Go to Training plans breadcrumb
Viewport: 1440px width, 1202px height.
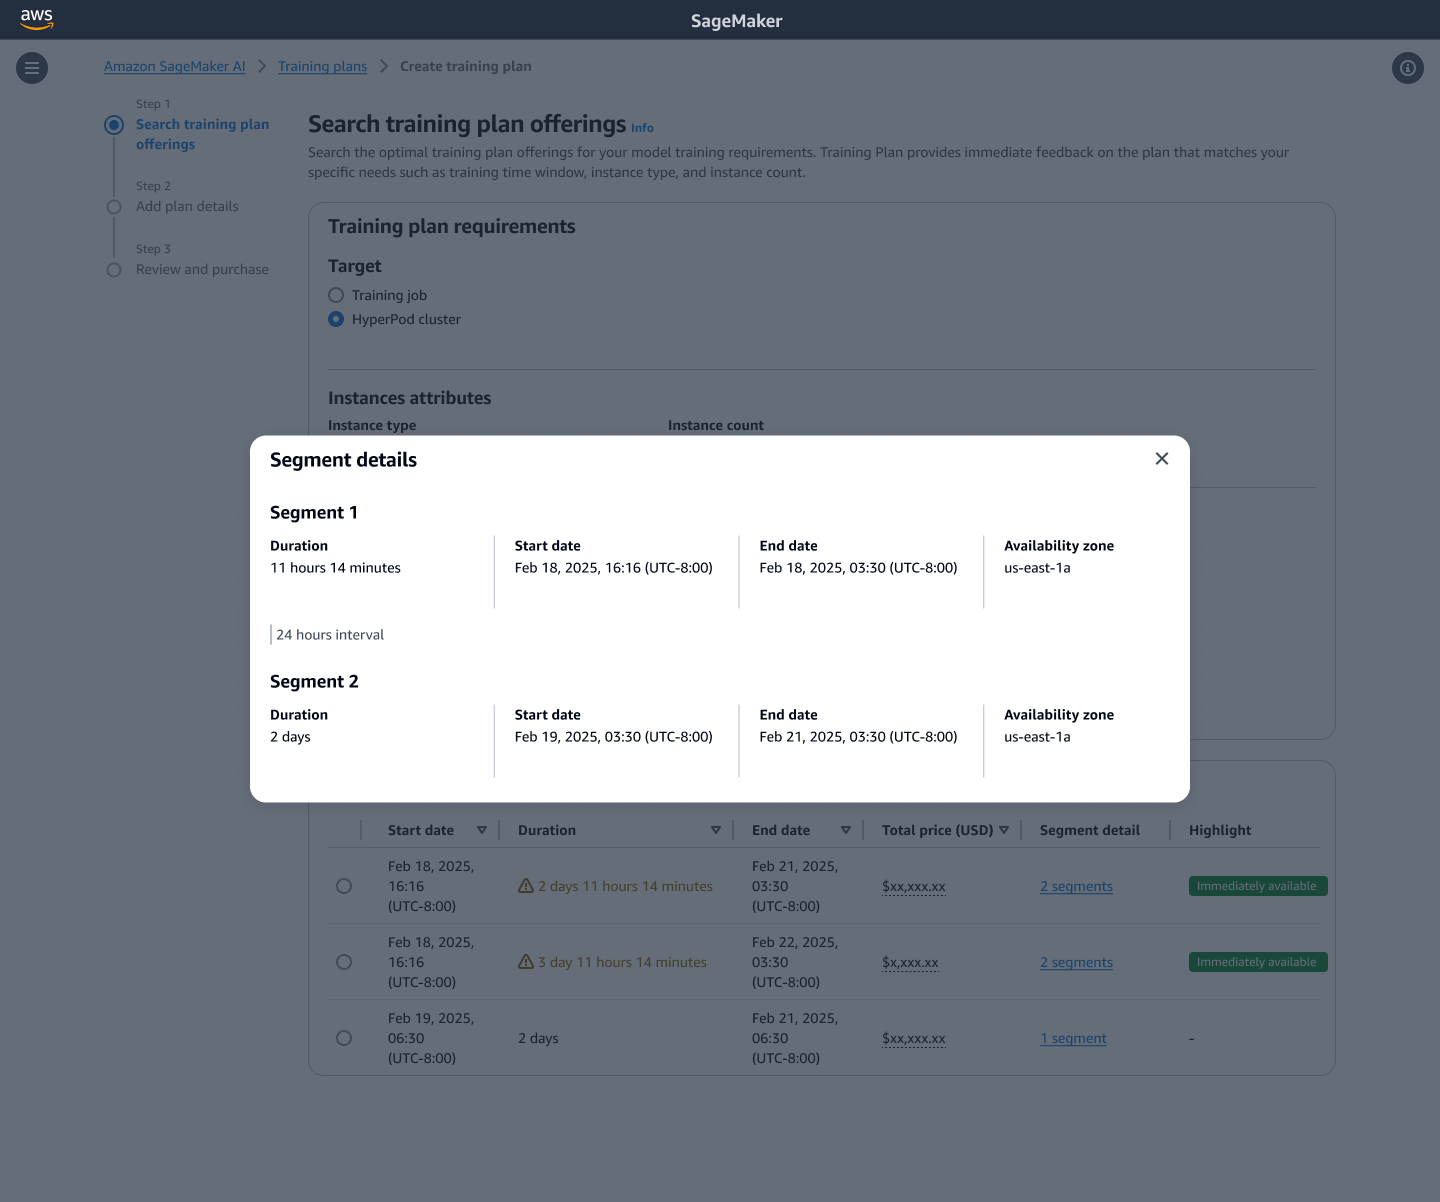(x=322, y=66)
